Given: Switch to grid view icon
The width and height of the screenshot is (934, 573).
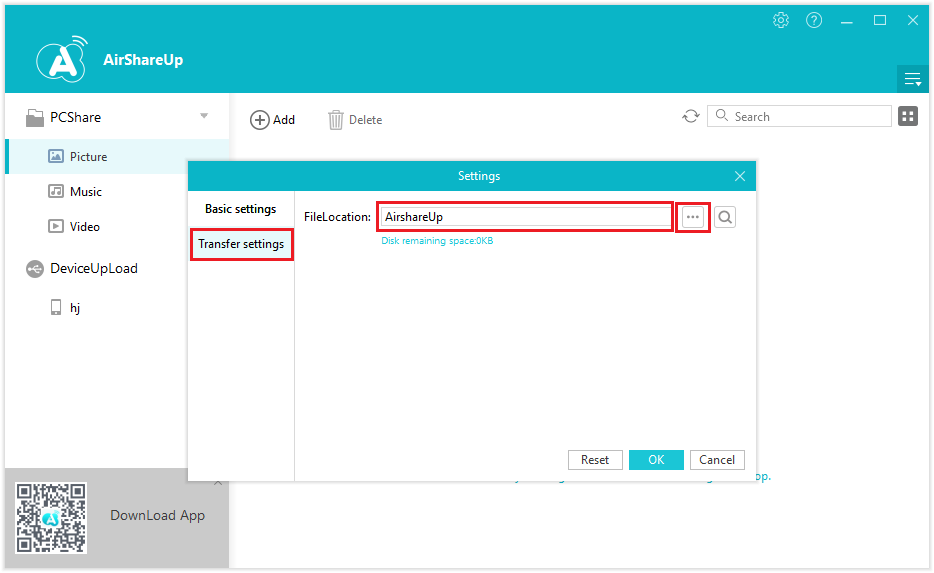Looking at the screenshot, I should click(908, 116).
